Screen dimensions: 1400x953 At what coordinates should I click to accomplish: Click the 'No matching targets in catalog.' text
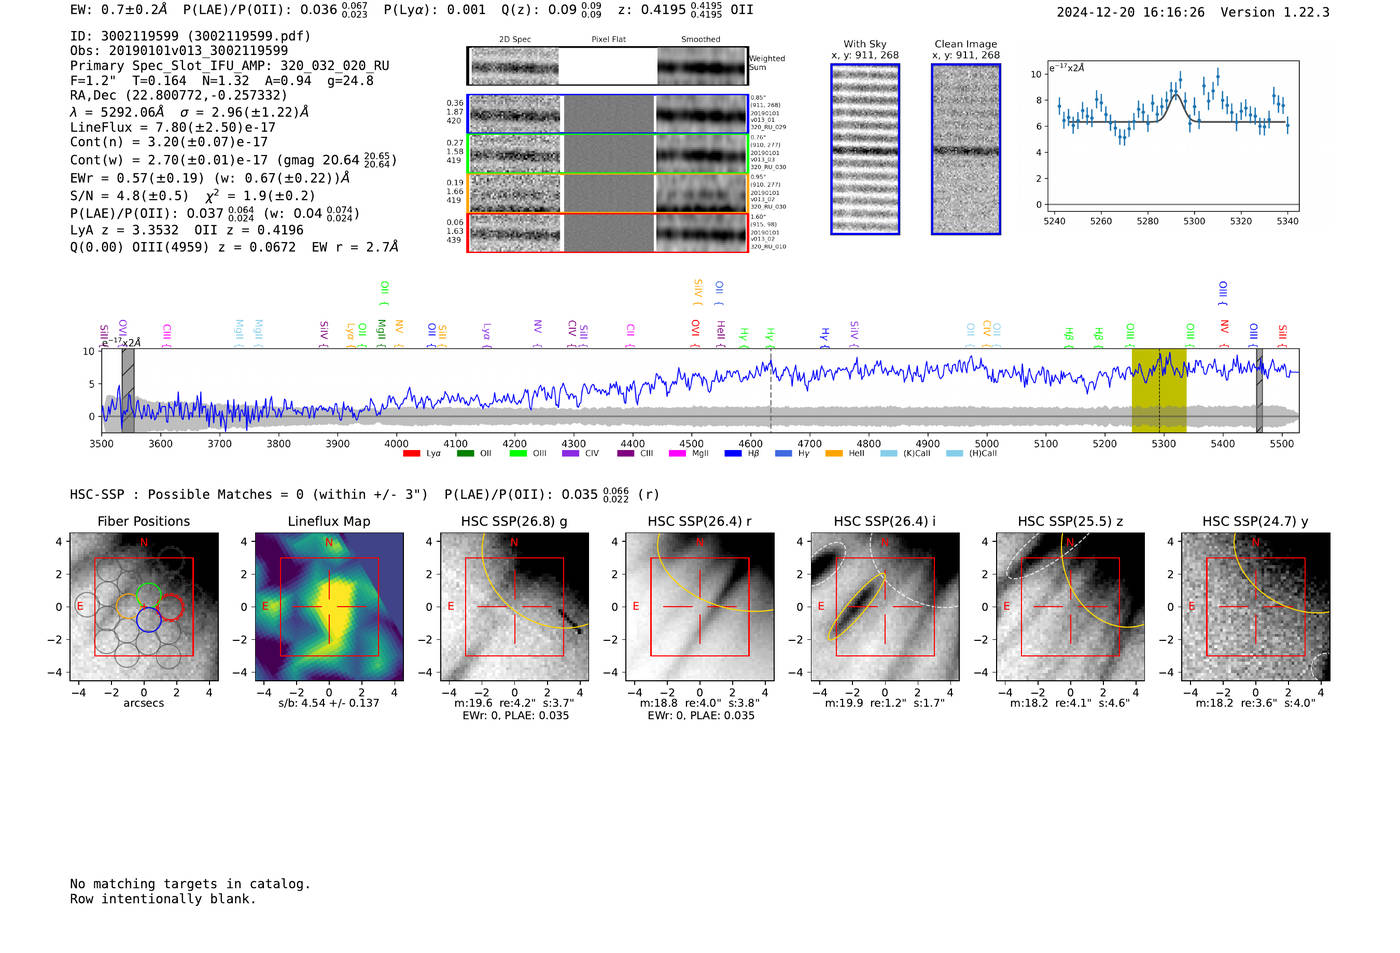[190, 884]
